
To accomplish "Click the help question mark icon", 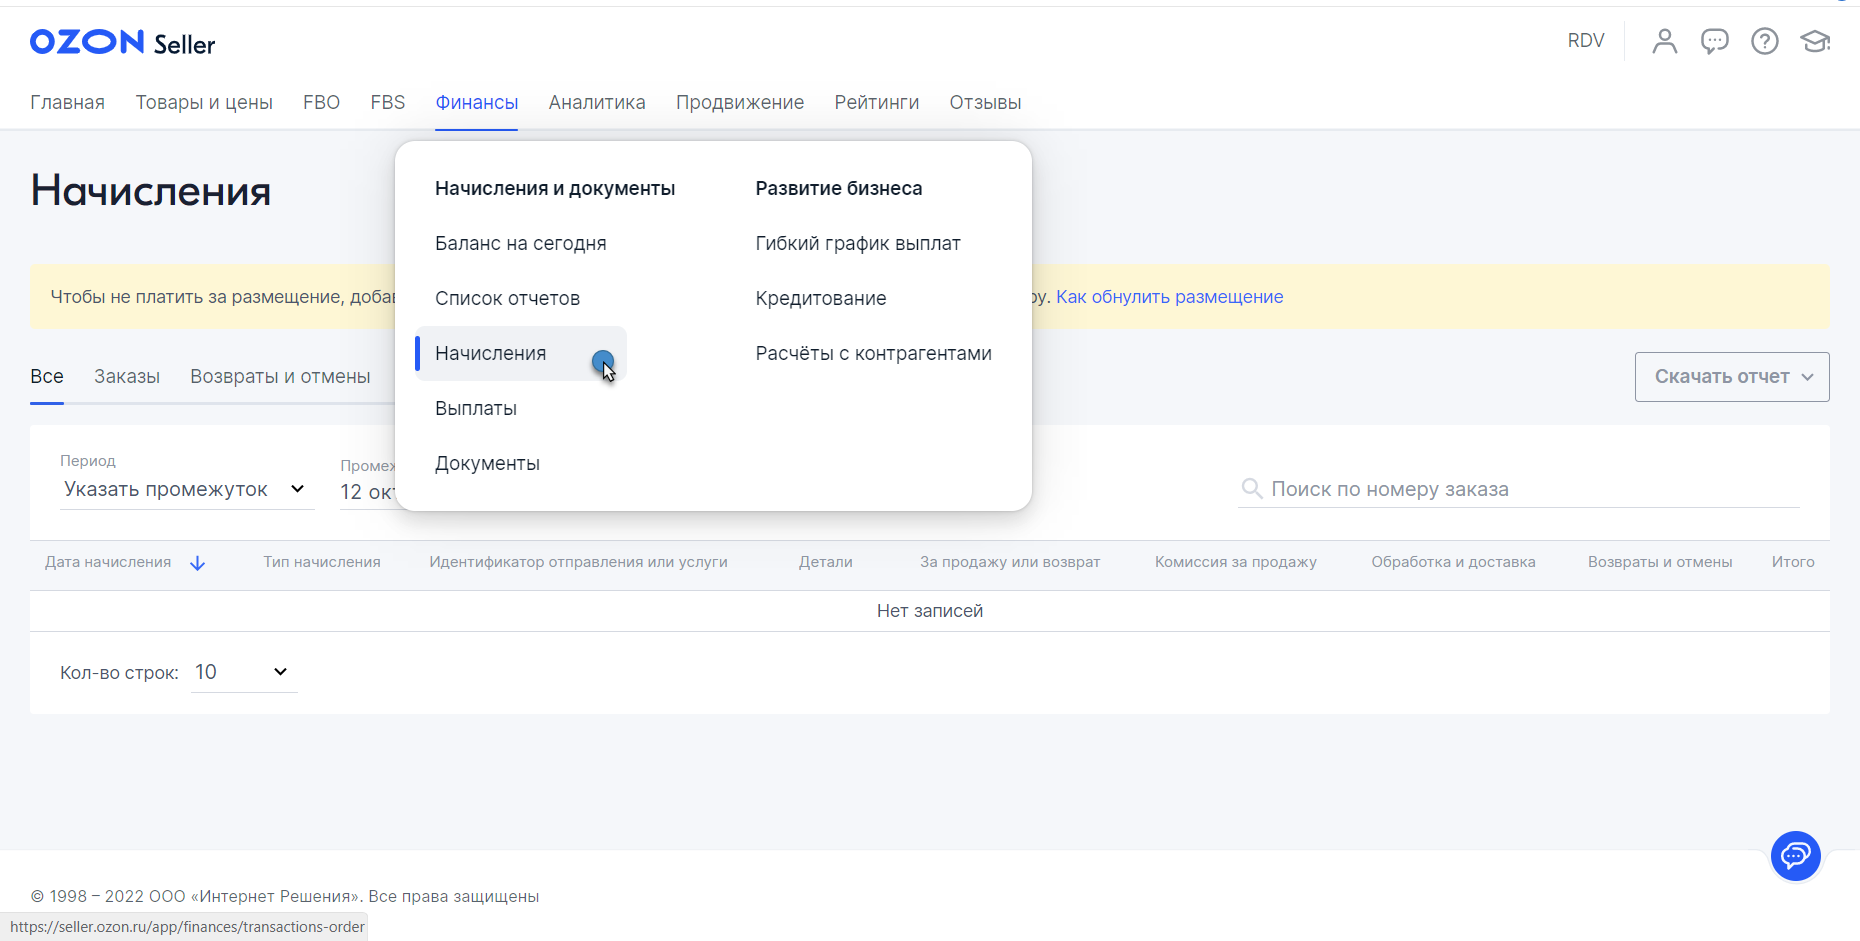I will pos(1764,41).
